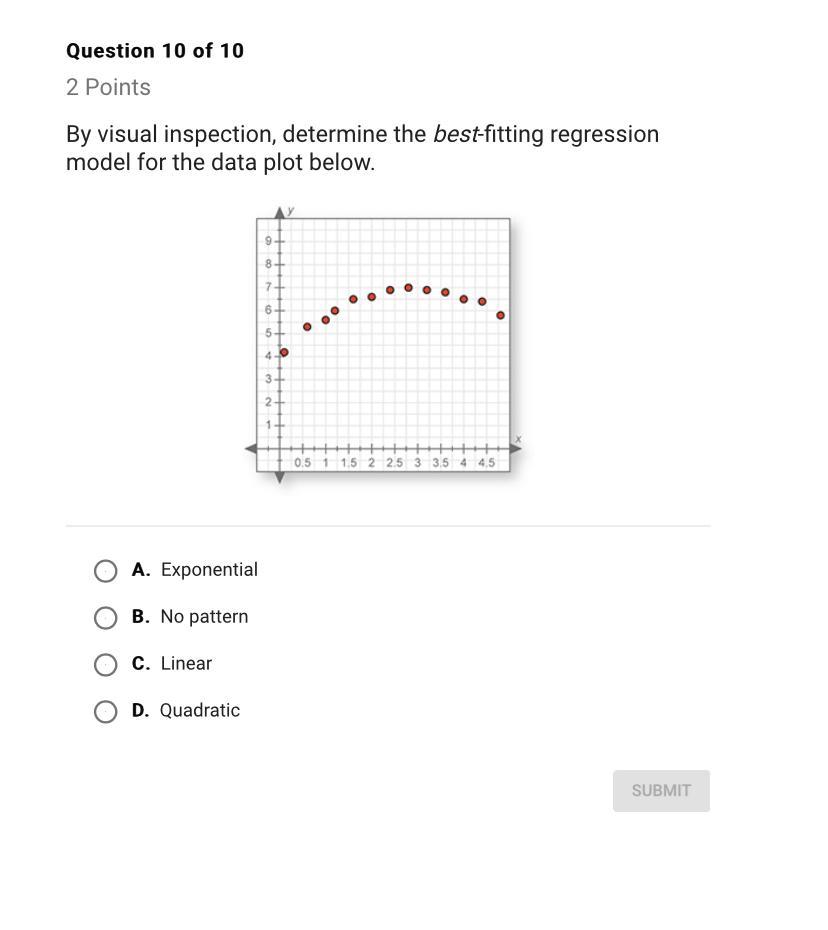
Task: Click the left arrowhead of the x-axis
Action: tap(251, 449)
